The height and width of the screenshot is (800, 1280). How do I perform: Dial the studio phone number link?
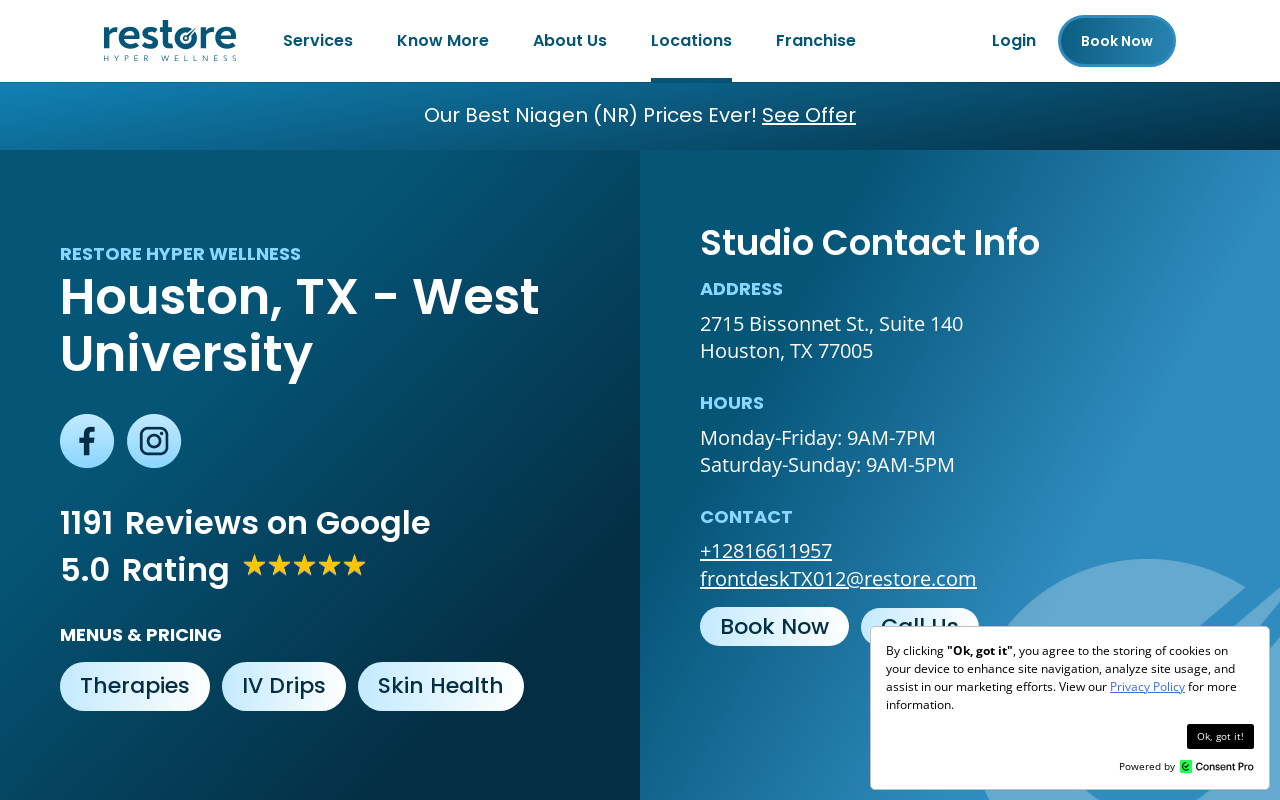(x=766, y=551)
